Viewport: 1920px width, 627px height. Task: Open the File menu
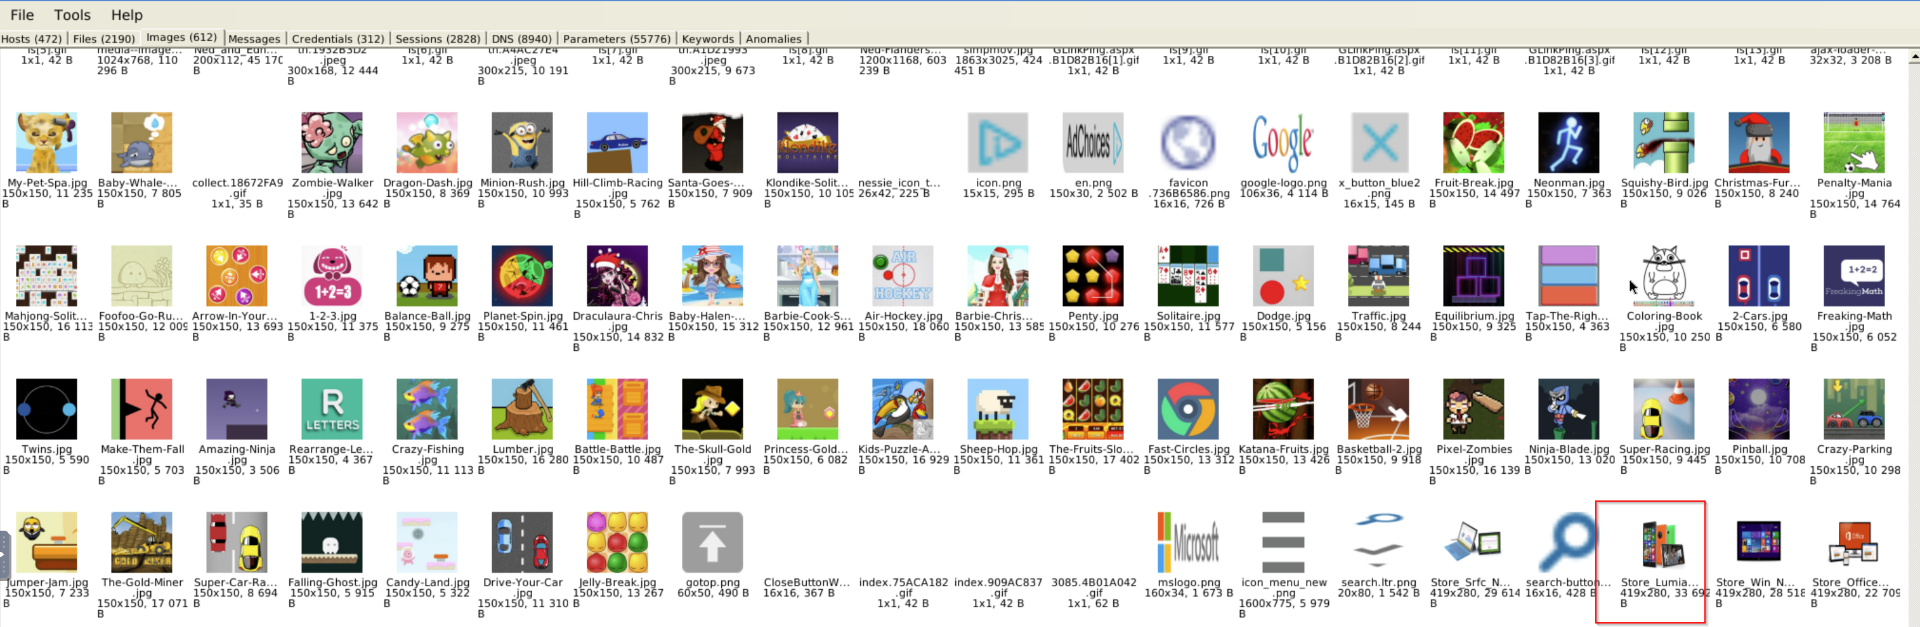pyautogui.click(x=22, y=15)
